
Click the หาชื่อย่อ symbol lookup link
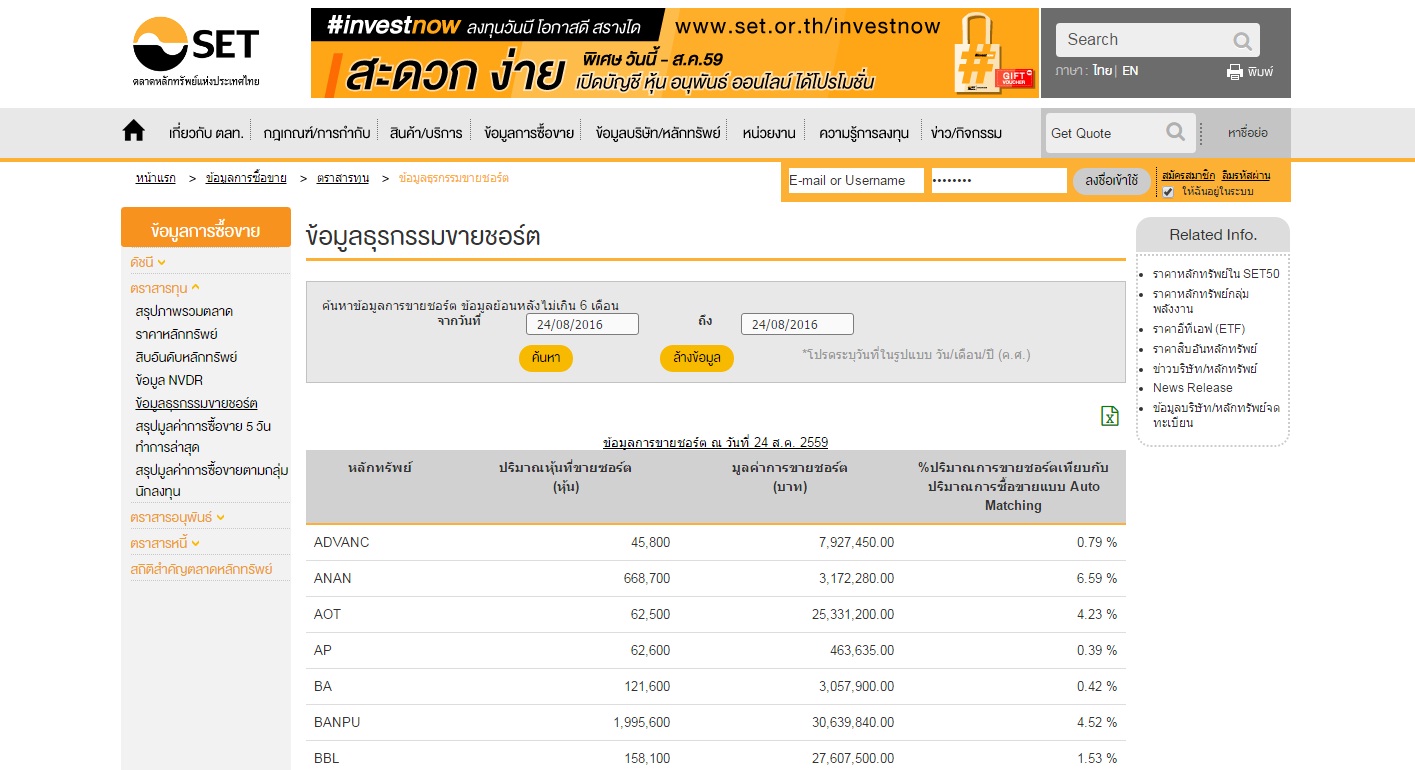tap(1248, 132)
